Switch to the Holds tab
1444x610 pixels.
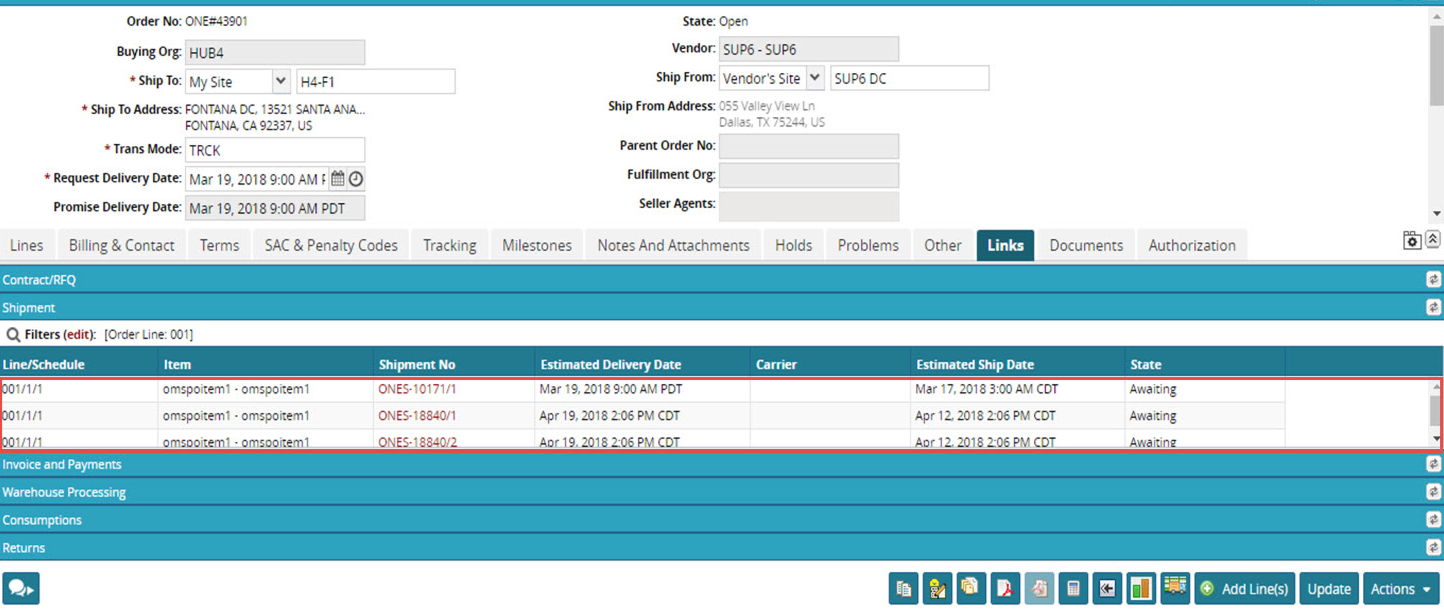pyautogui.click(x=793, y=245)
